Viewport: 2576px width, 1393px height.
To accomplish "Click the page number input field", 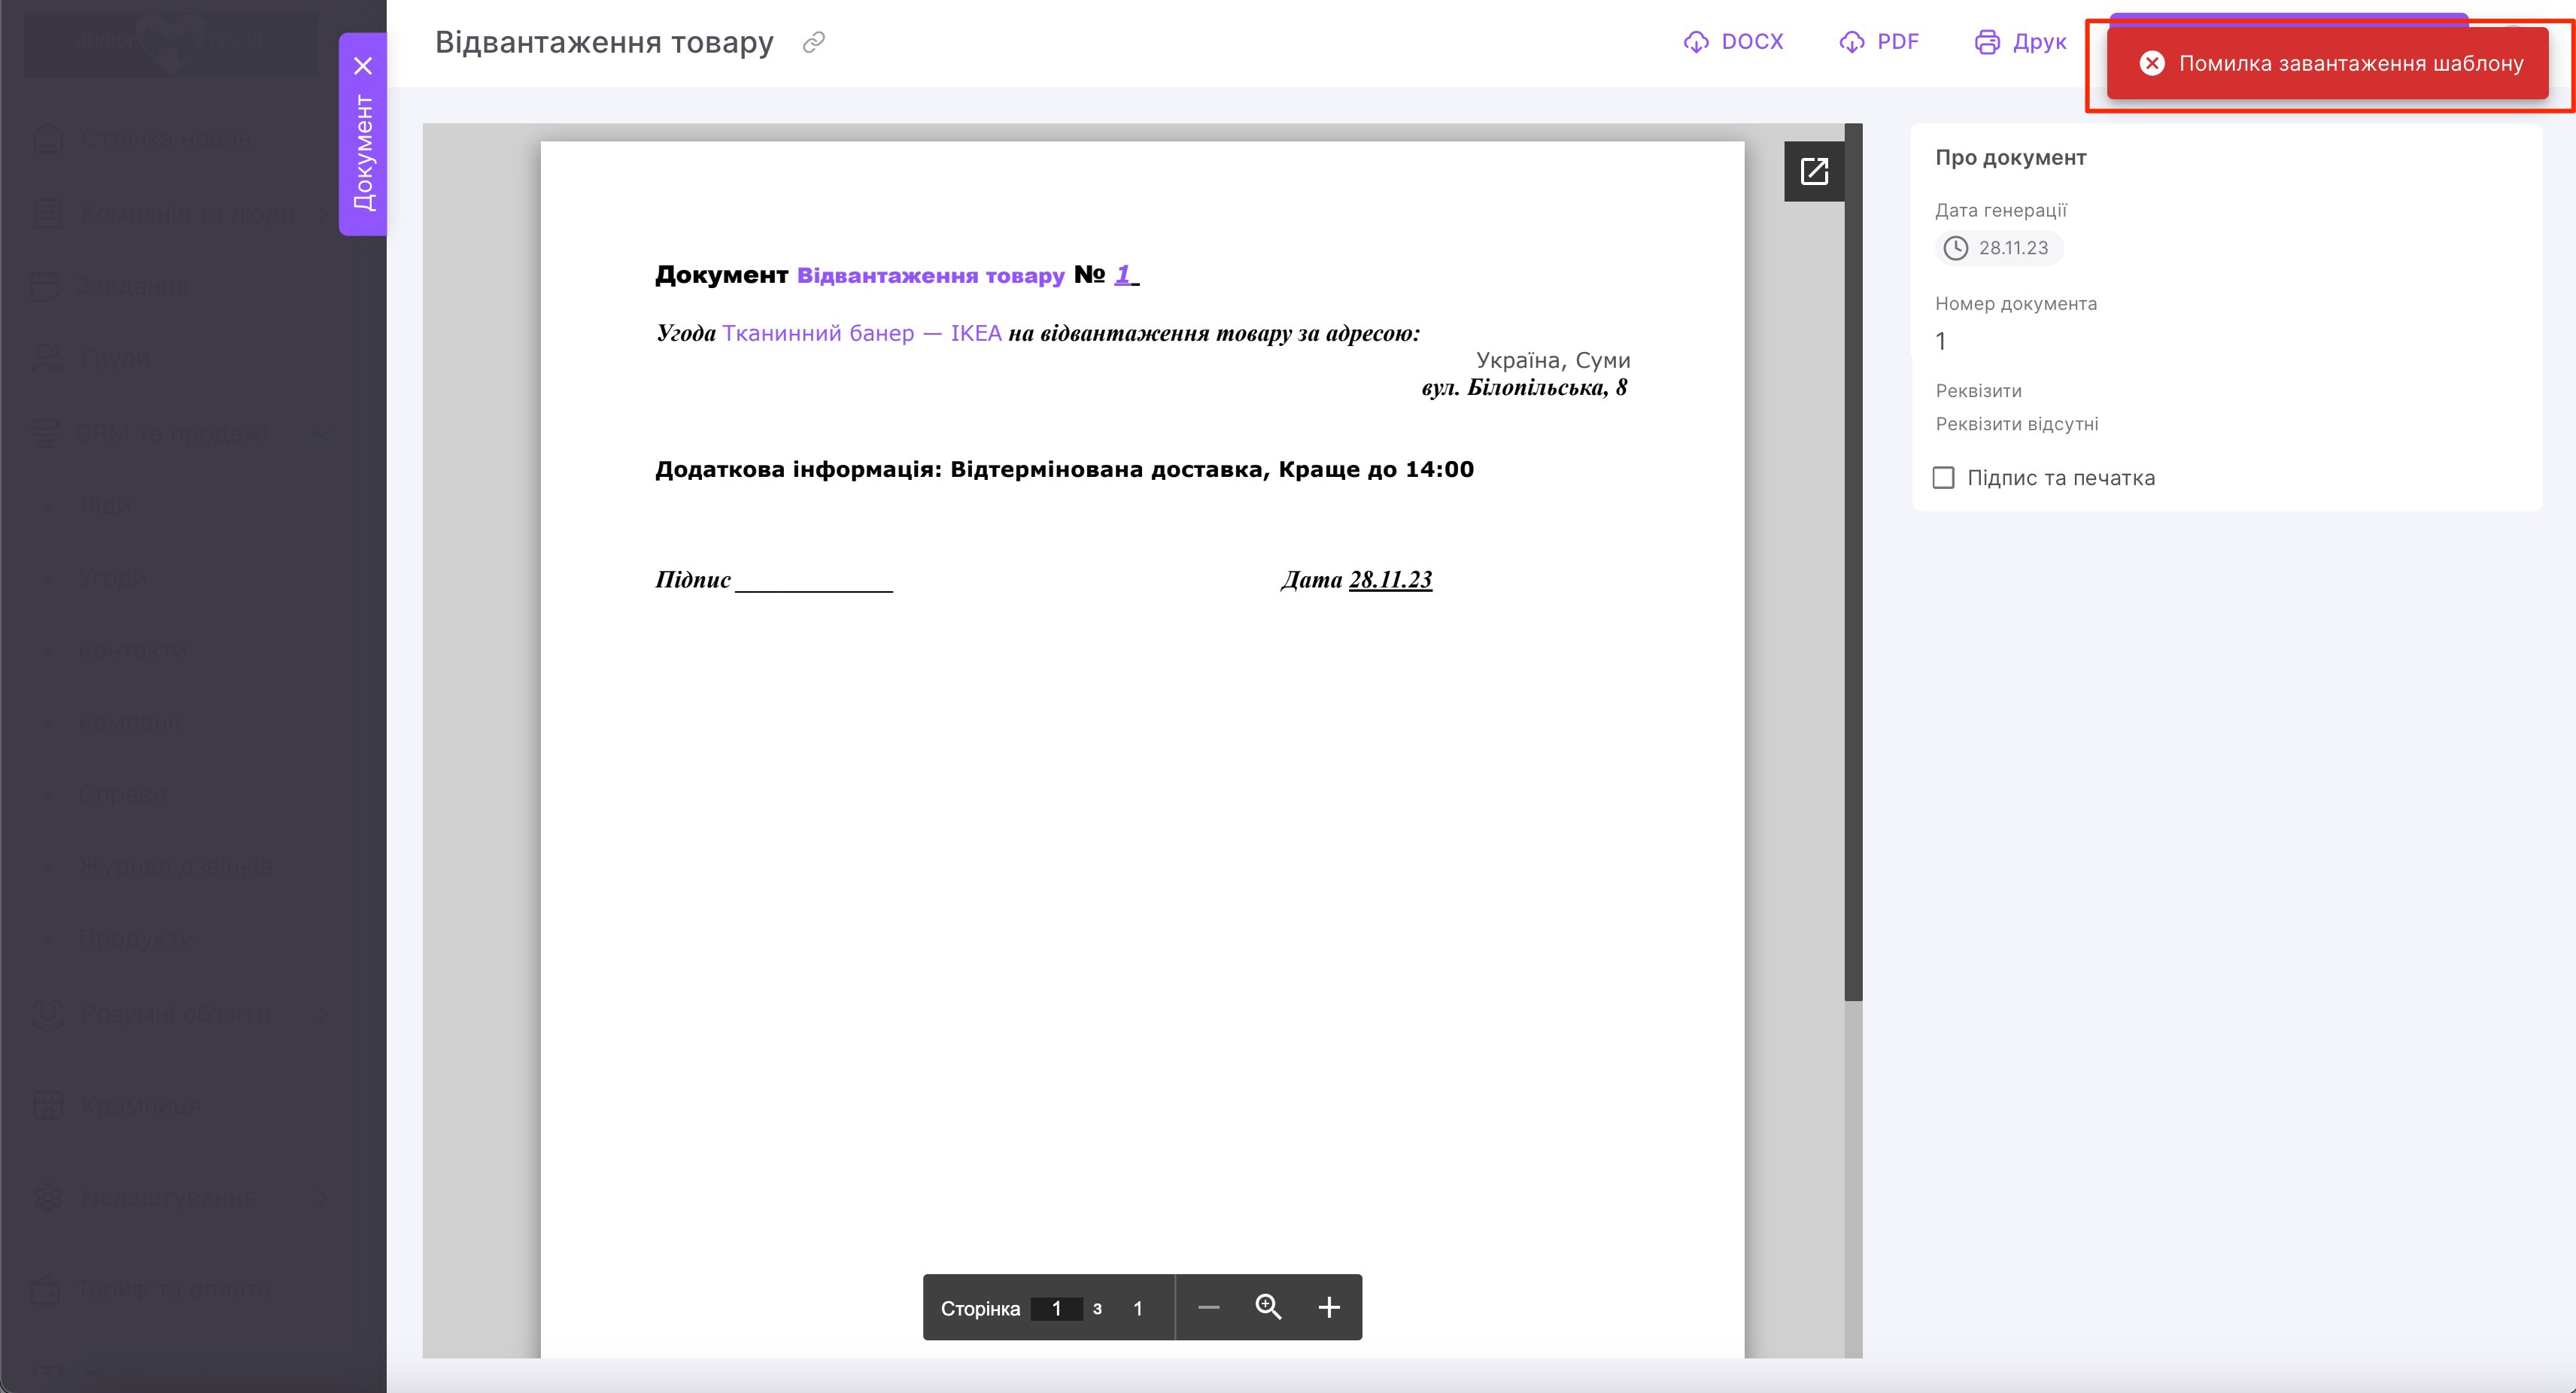I will [1056, 1308].
